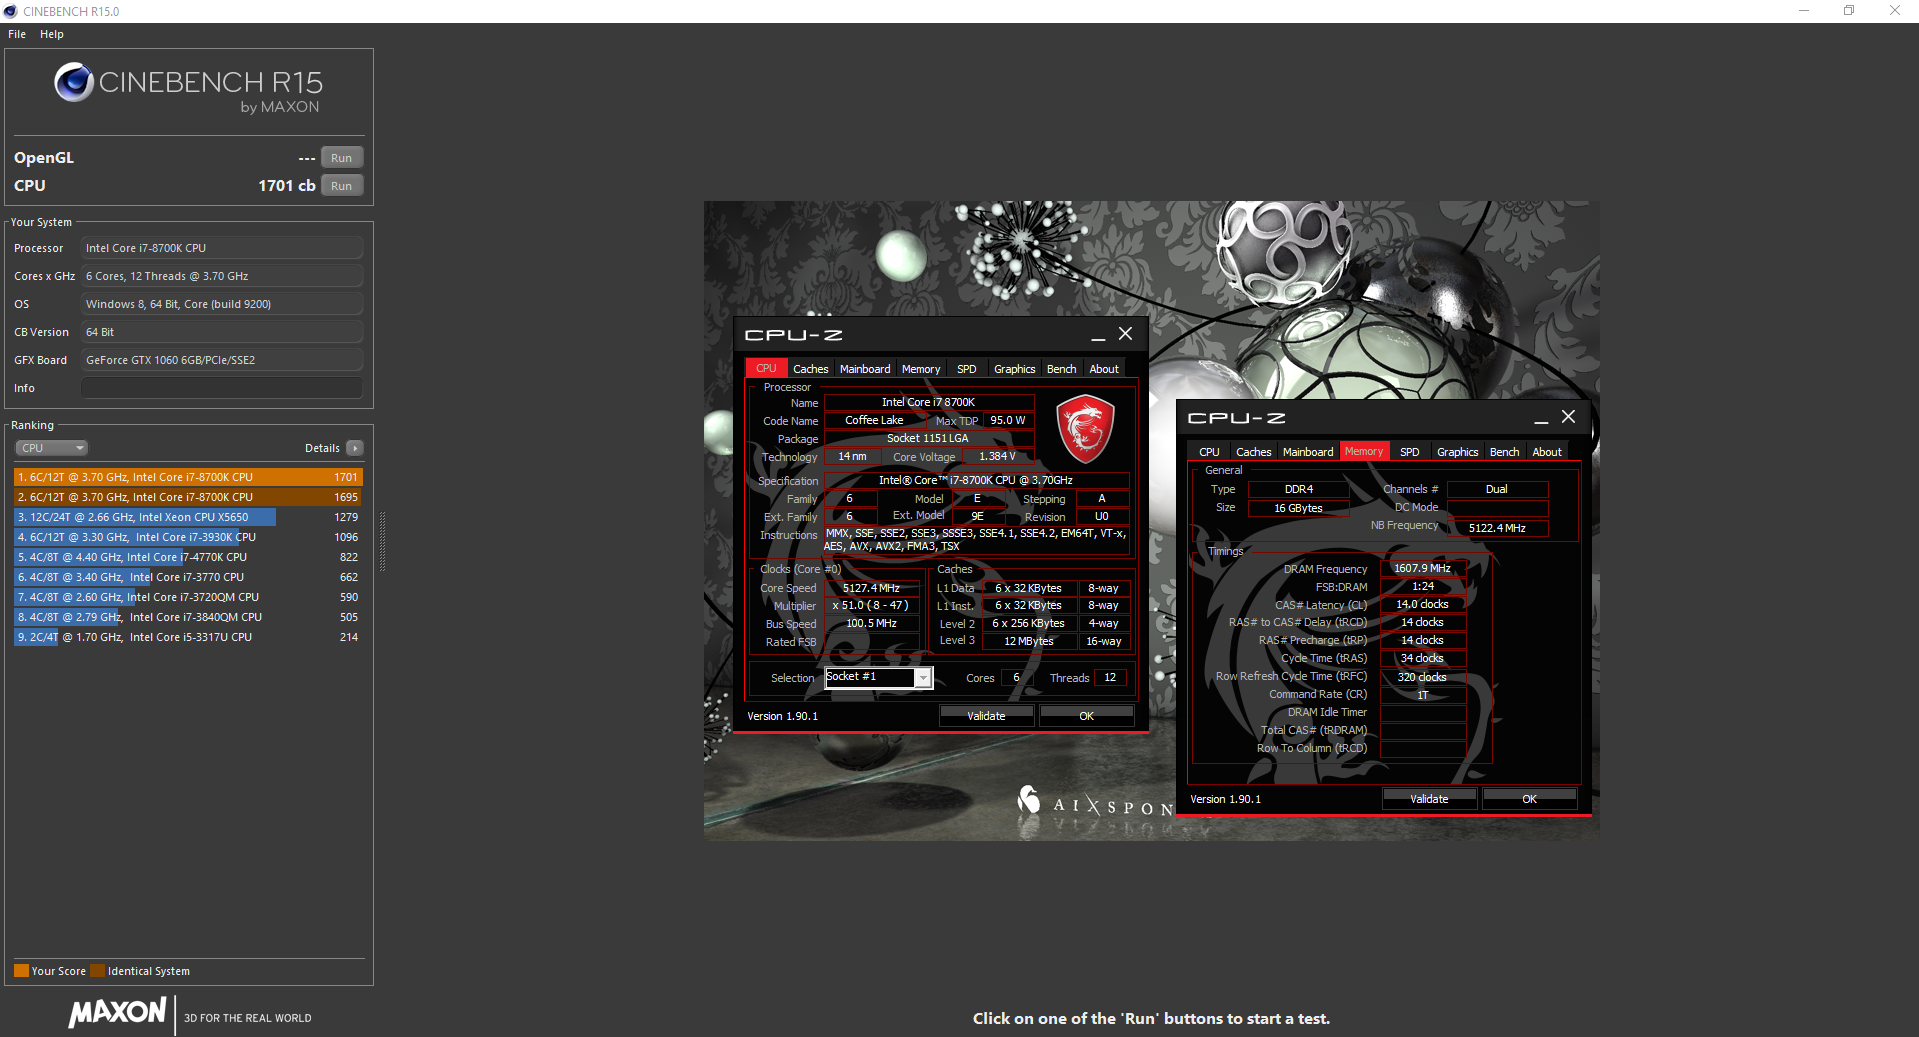Image resolution: width=1919 pixels, height=1037 pixels.
Task: Click the brown Identical System legend swatch
Action: pos(97,971)
